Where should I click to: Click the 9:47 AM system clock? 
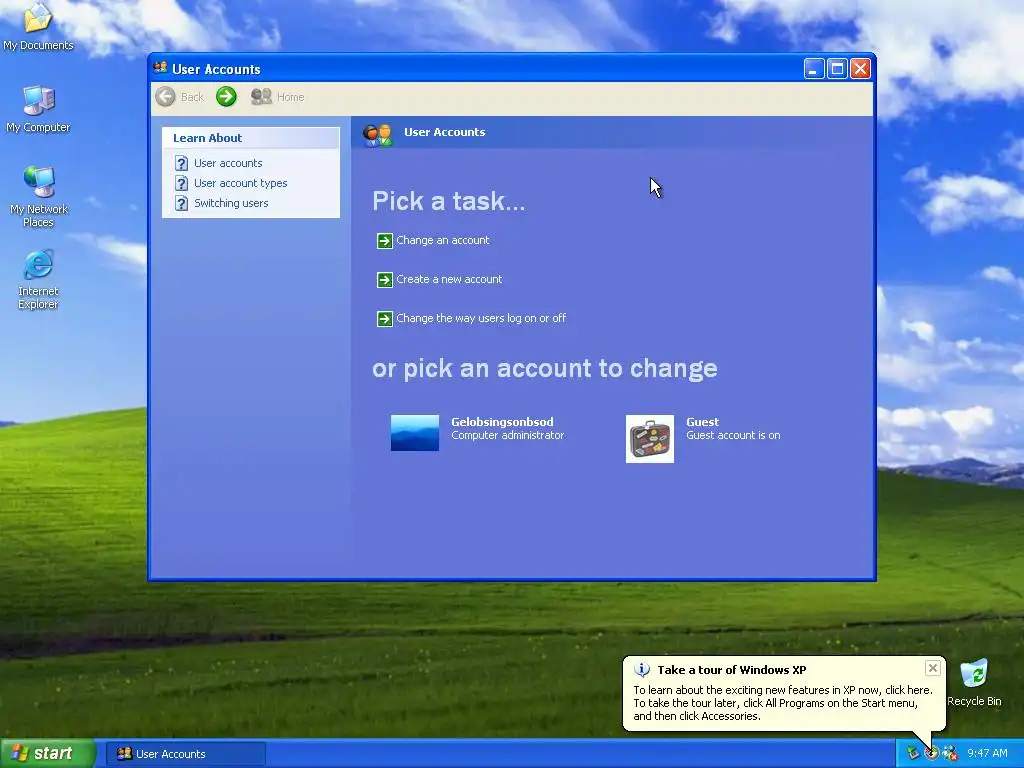tap(987, 754)
